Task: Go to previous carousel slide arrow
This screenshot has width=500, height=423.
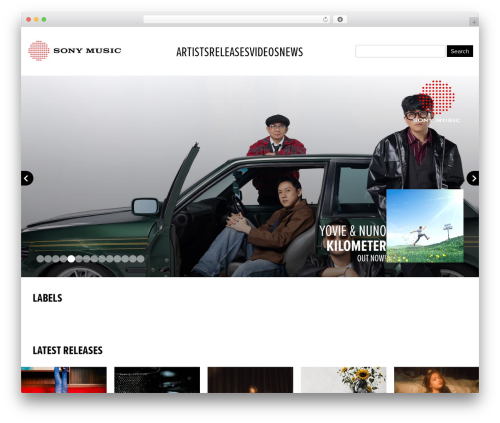Action: point(27,178)
